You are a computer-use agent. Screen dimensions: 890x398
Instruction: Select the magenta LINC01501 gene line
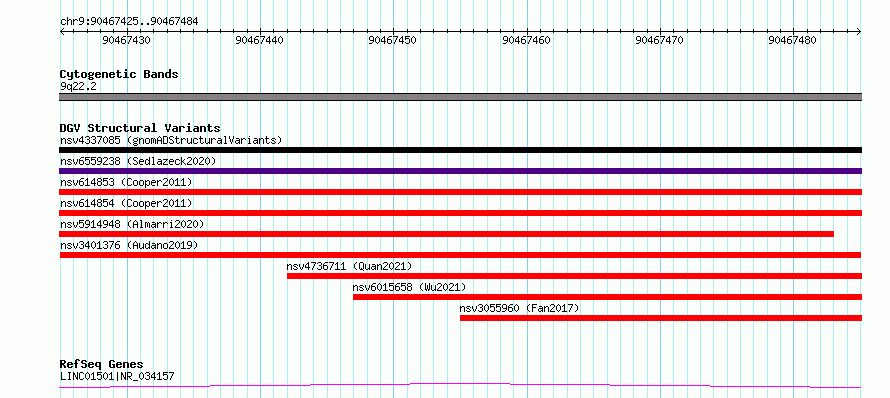click(460, 386)
